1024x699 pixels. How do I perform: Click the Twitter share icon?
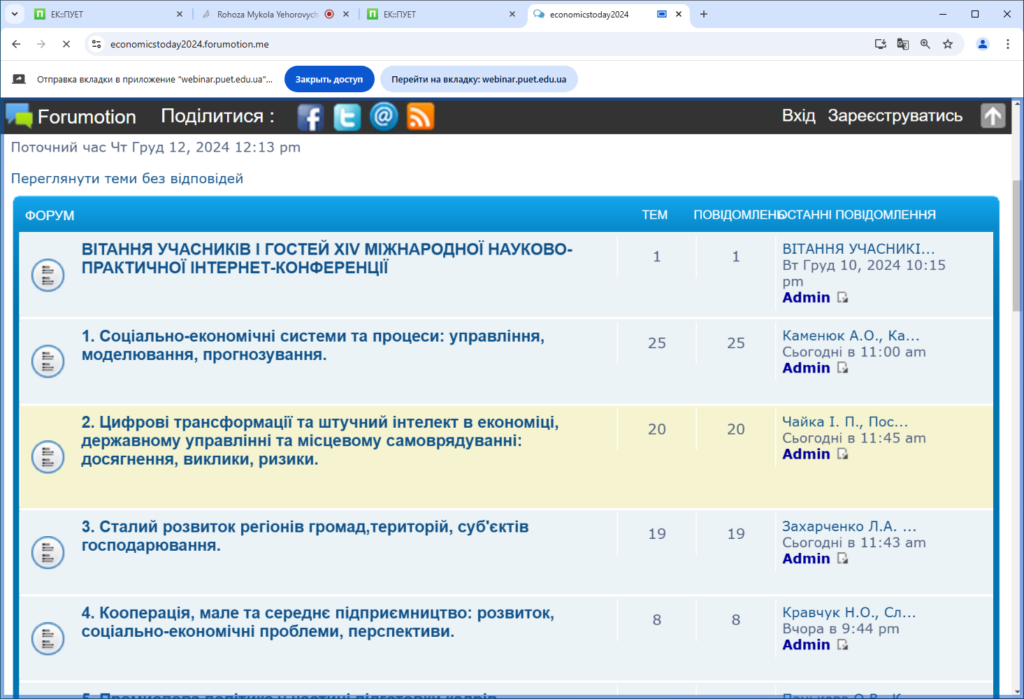[x=347, y=117]
